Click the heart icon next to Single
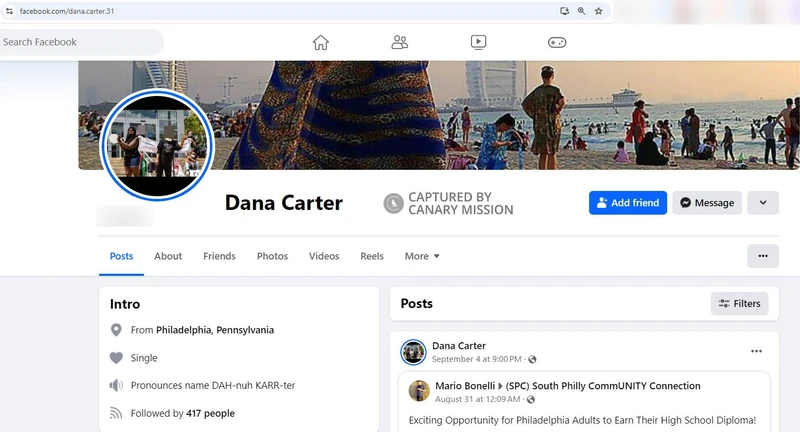The image size is (800, 432). point(116,358)
